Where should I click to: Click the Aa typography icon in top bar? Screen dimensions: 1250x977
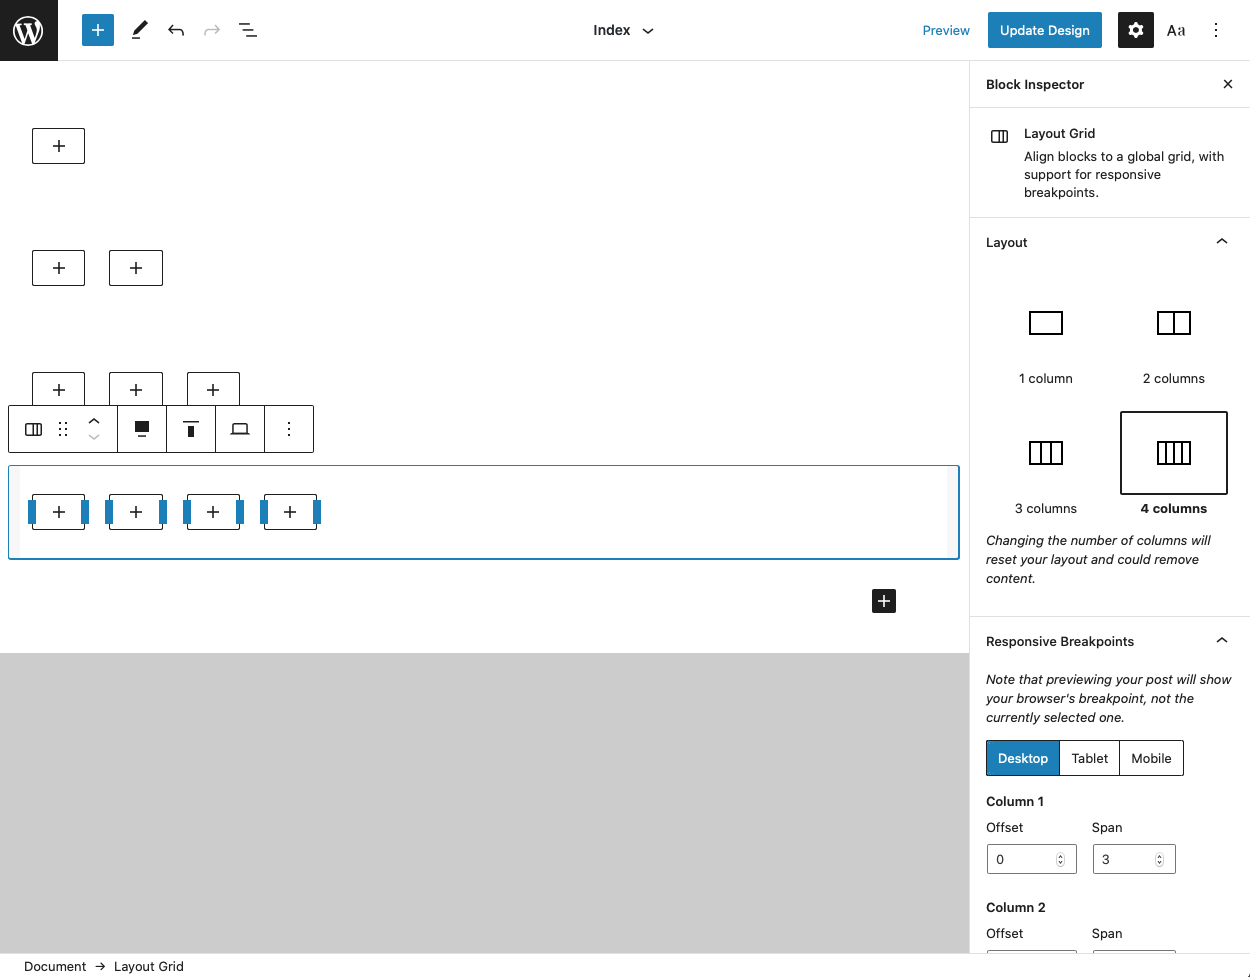coord(1176,30)
